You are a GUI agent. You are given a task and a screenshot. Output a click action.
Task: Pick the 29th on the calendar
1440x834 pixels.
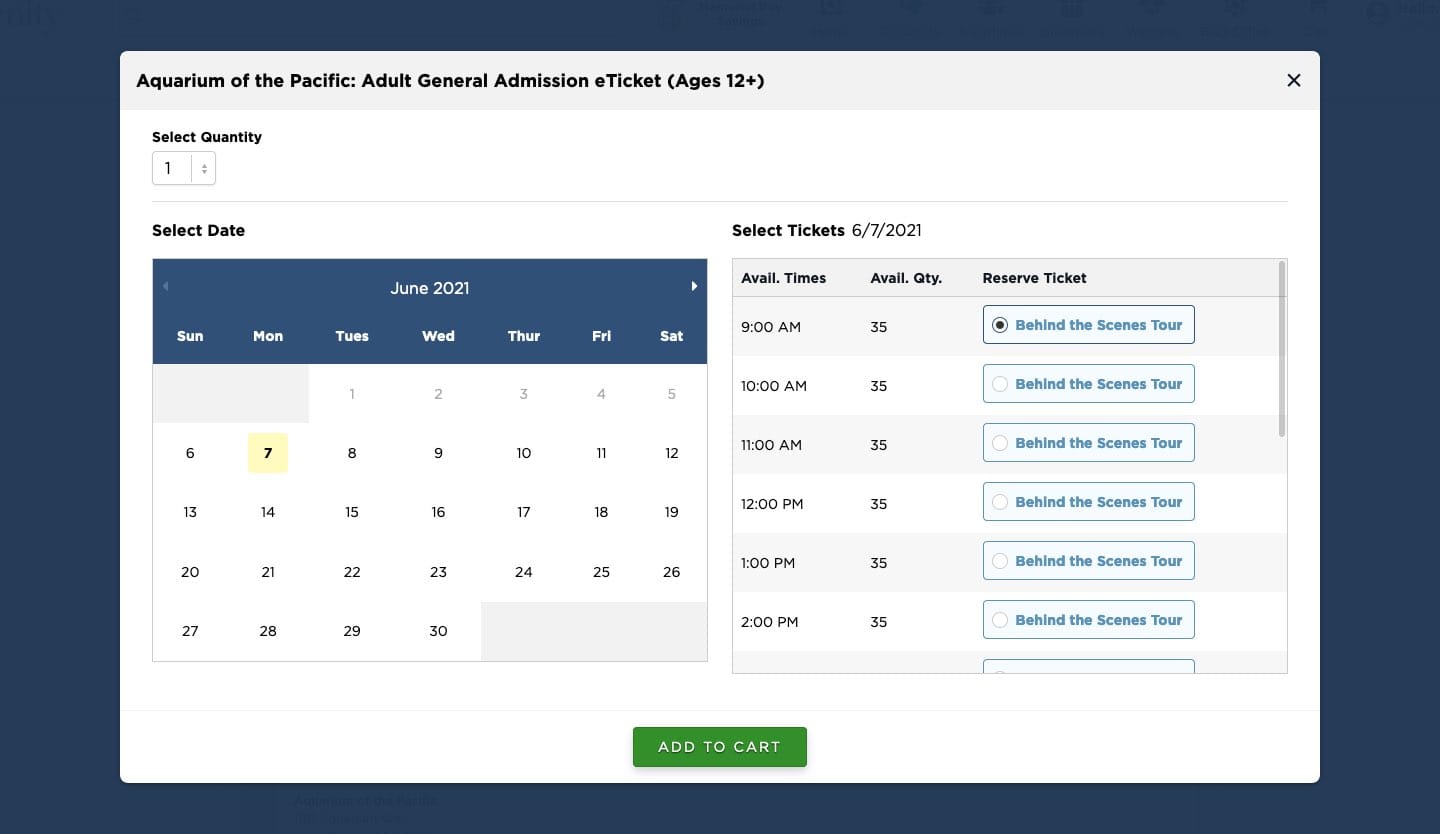[352, 631]
